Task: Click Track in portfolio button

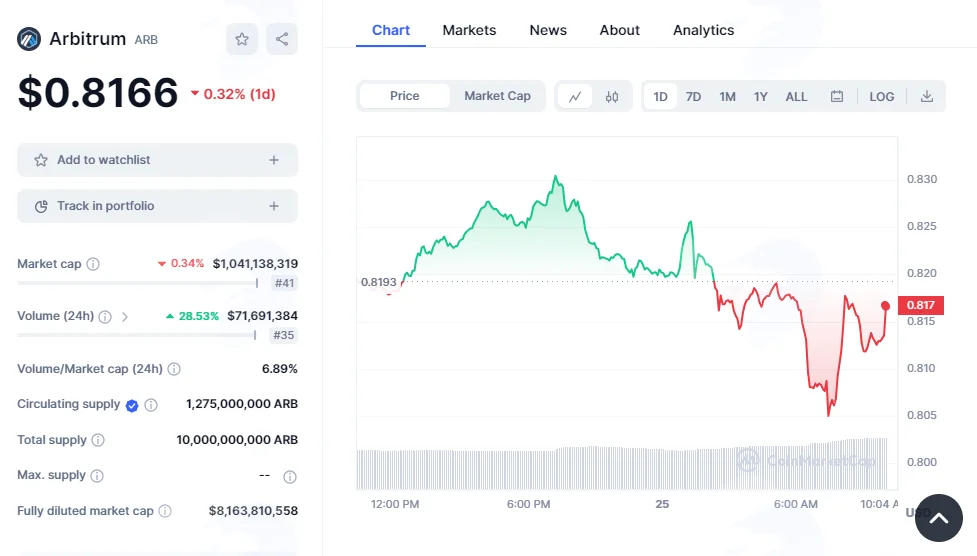Action: 157,206
